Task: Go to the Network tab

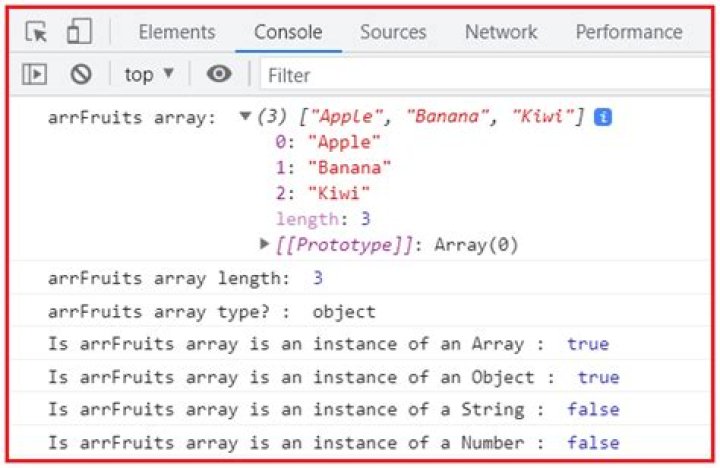Action: [x=501, y=32]
